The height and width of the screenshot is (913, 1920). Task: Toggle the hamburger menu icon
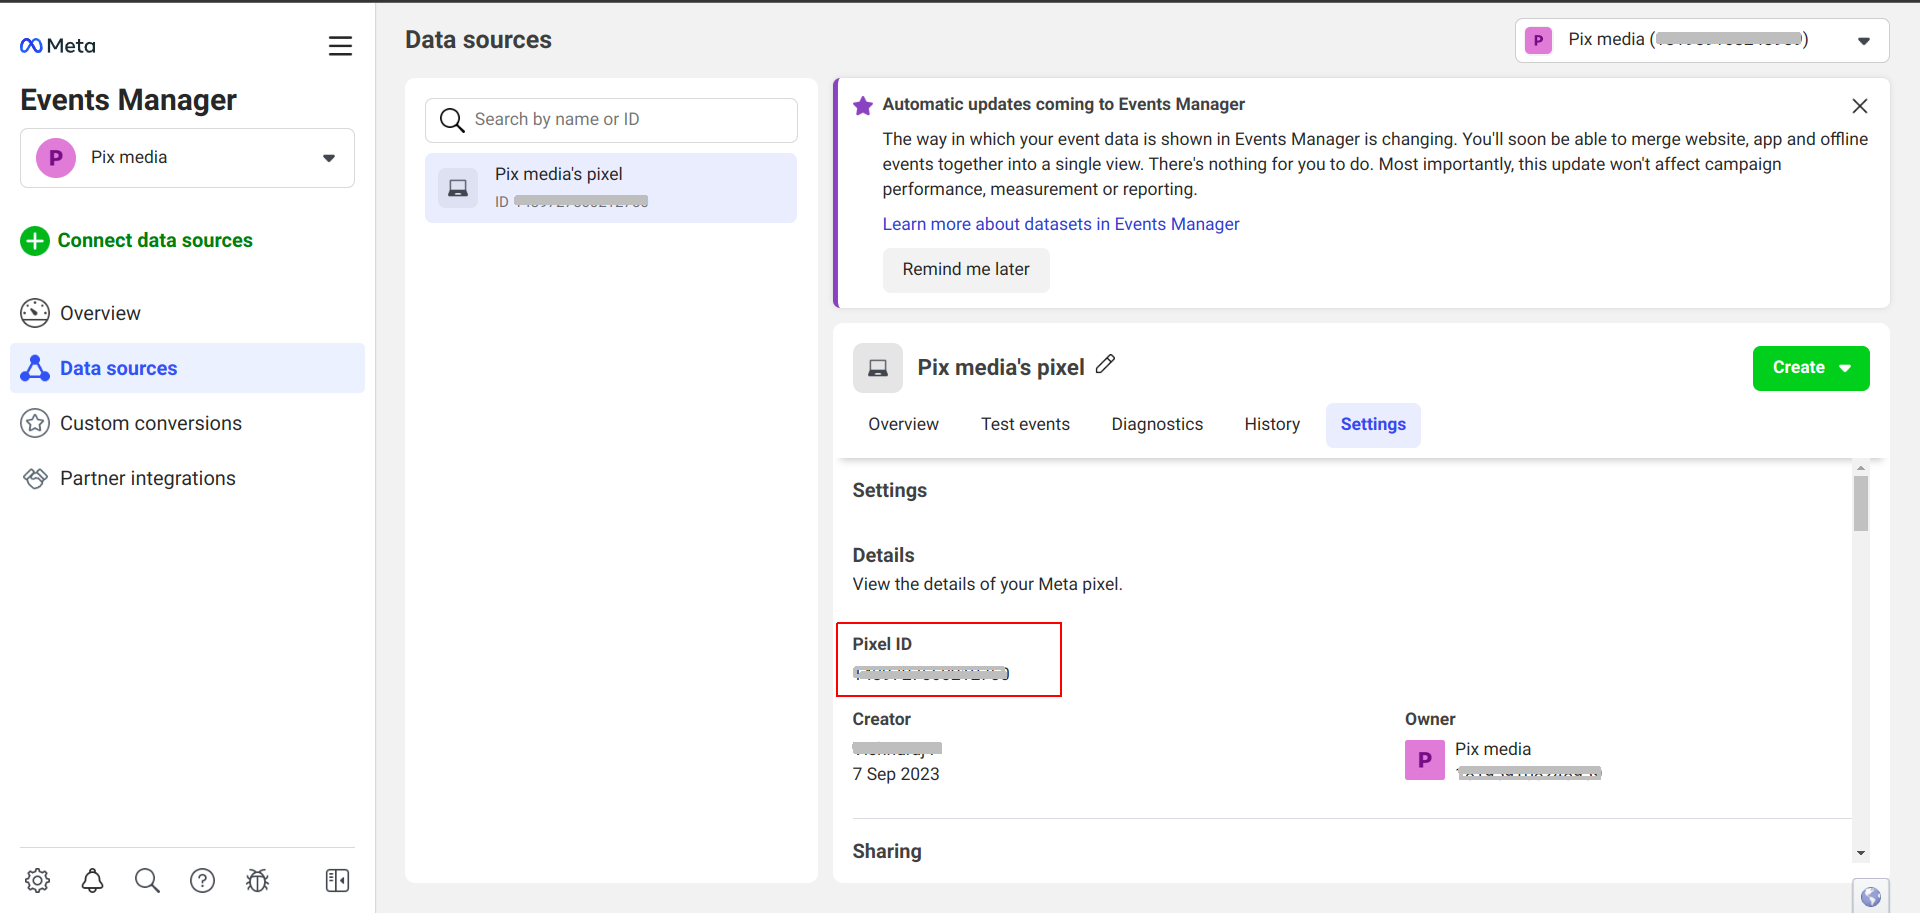[340, 46]
